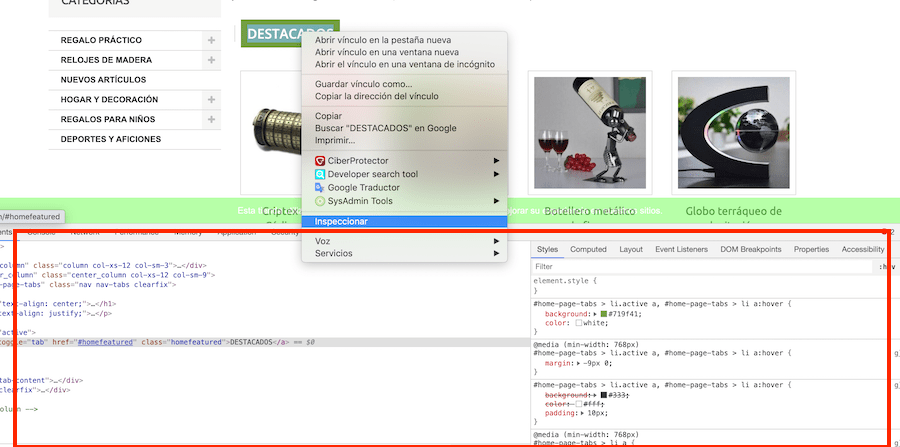Open the SysAdmin Tools submenu arrow

496,201
